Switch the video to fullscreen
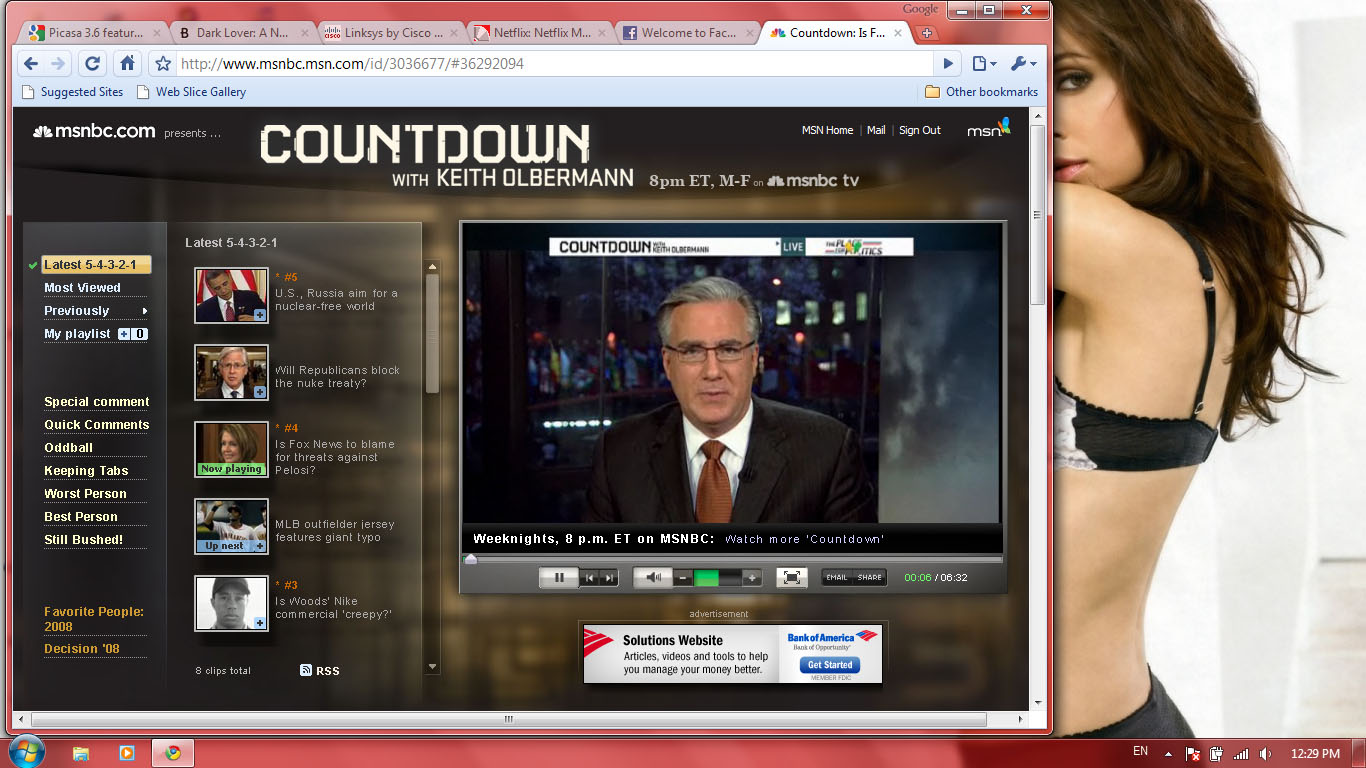Image resolution: width=1366 pixels, height=768 pixels. tap(791, 577)
